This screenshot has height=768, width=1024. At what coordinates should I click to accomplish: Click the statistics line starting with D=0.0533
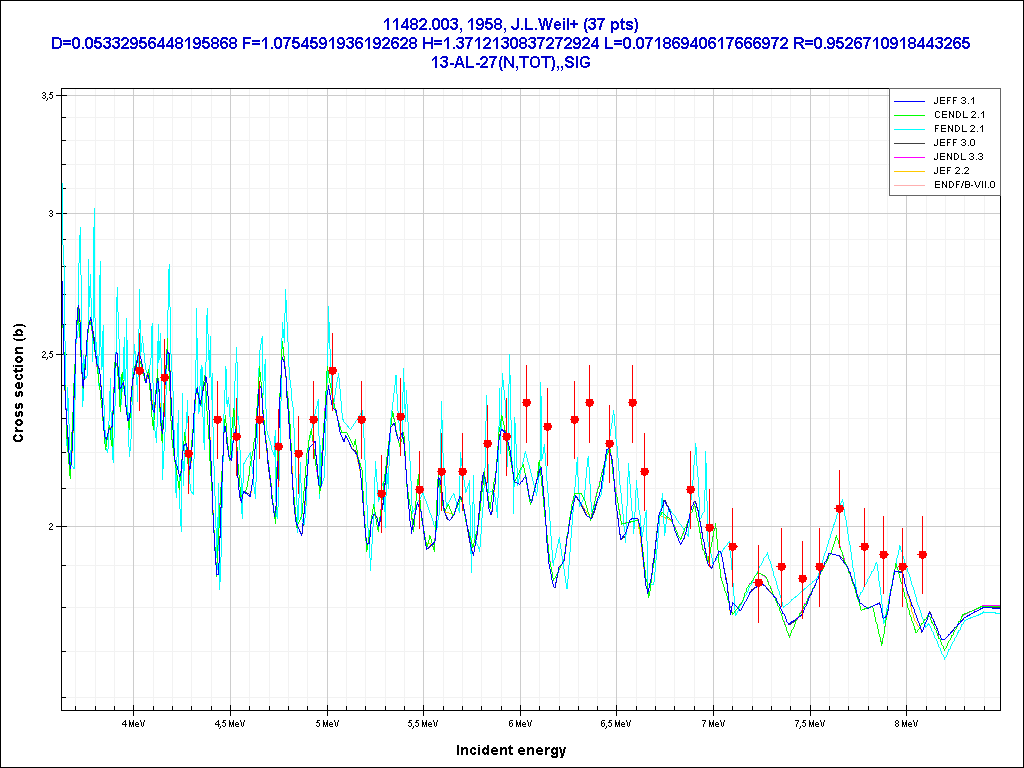pos(511,43)
